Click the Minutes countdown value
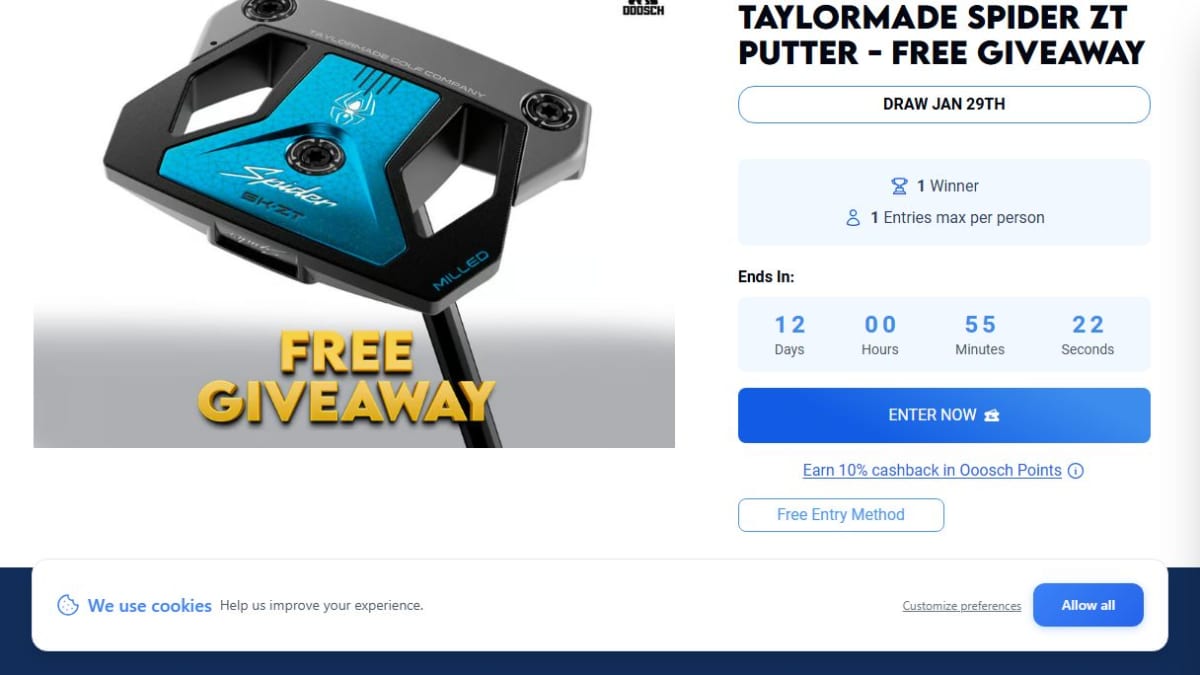This screenshot has height=675, width=1200. coord(980,325)
